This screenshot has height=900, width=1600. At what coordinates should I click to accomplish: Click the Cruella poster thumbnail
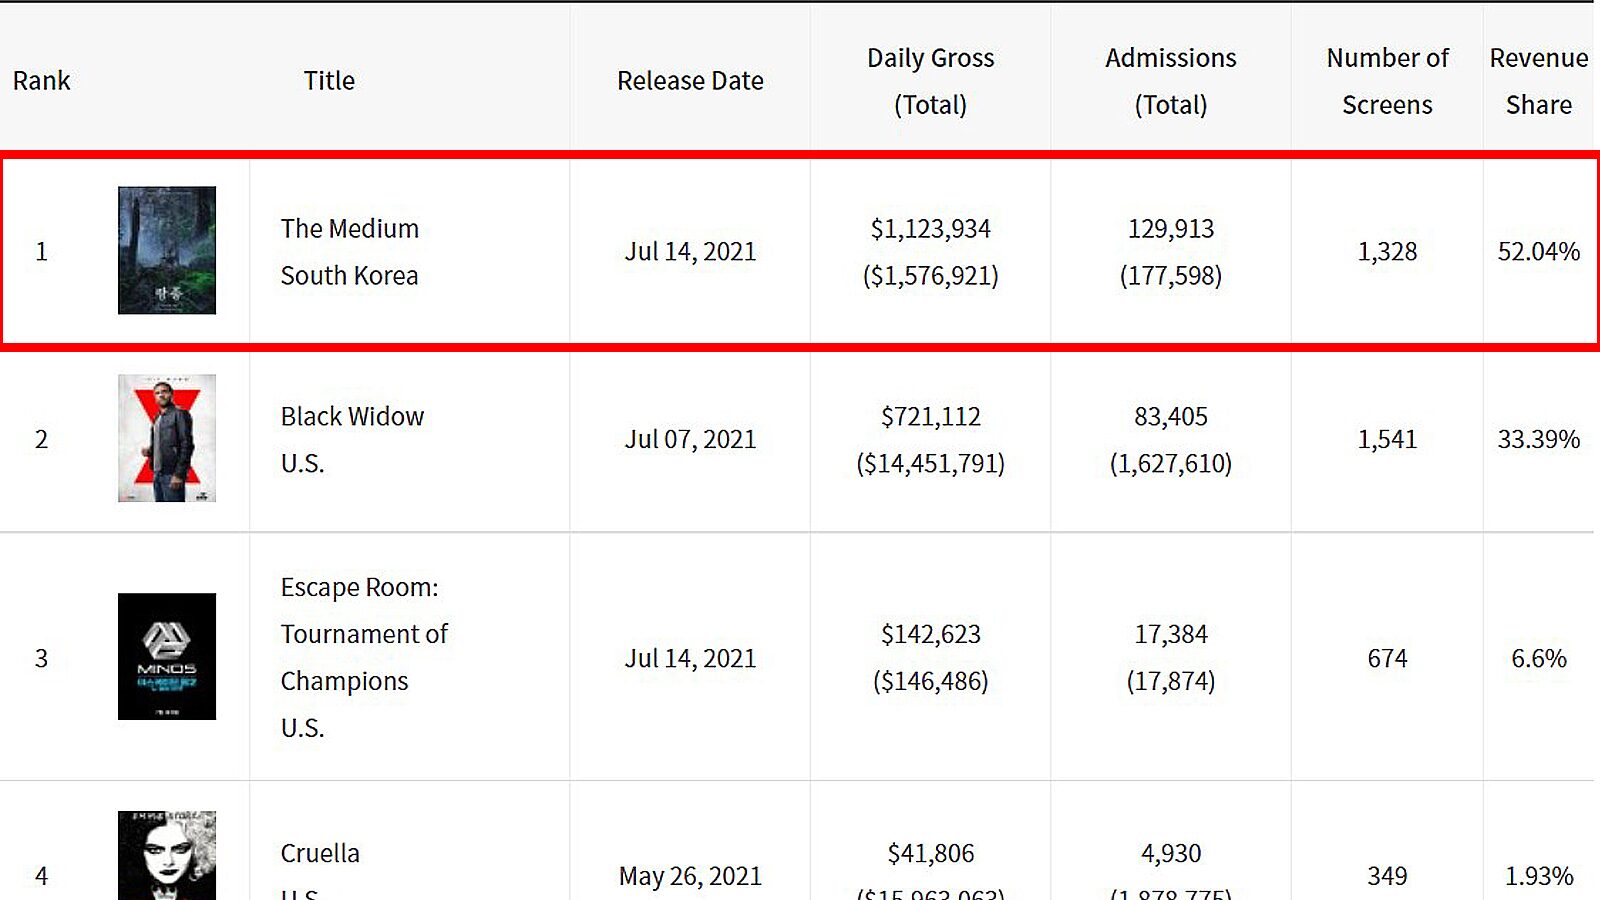tap(167, 856)
